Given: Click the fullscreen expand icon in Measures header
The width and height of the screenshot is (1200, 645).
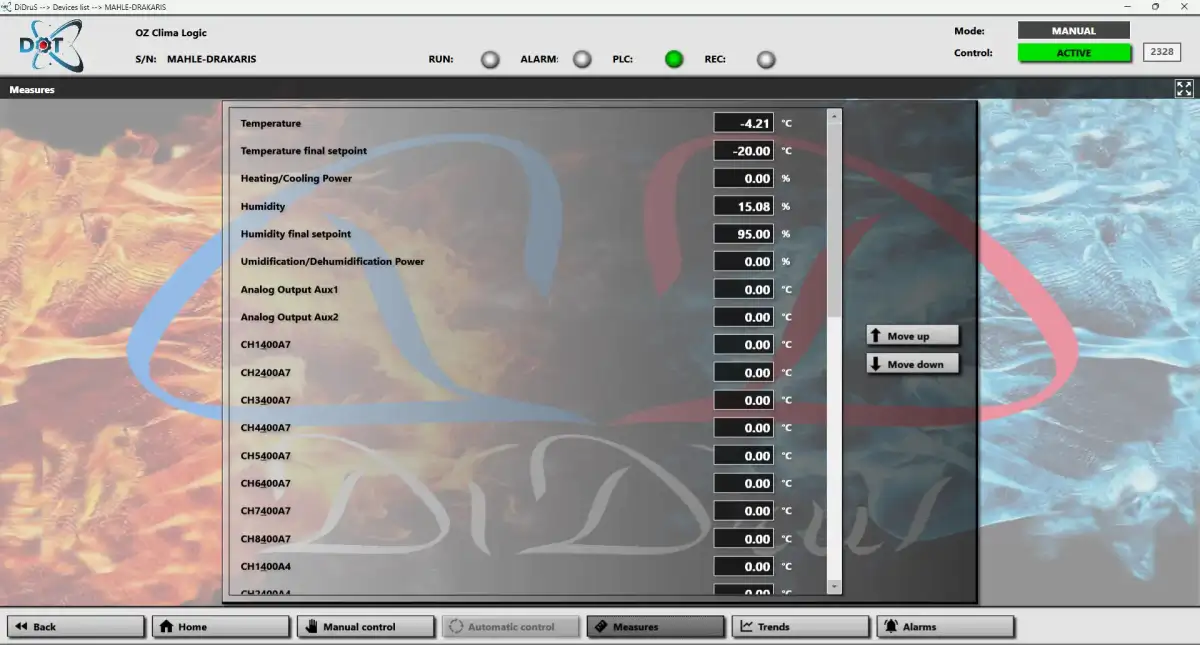Looking at the screenshot, I should coord(1184,88).
